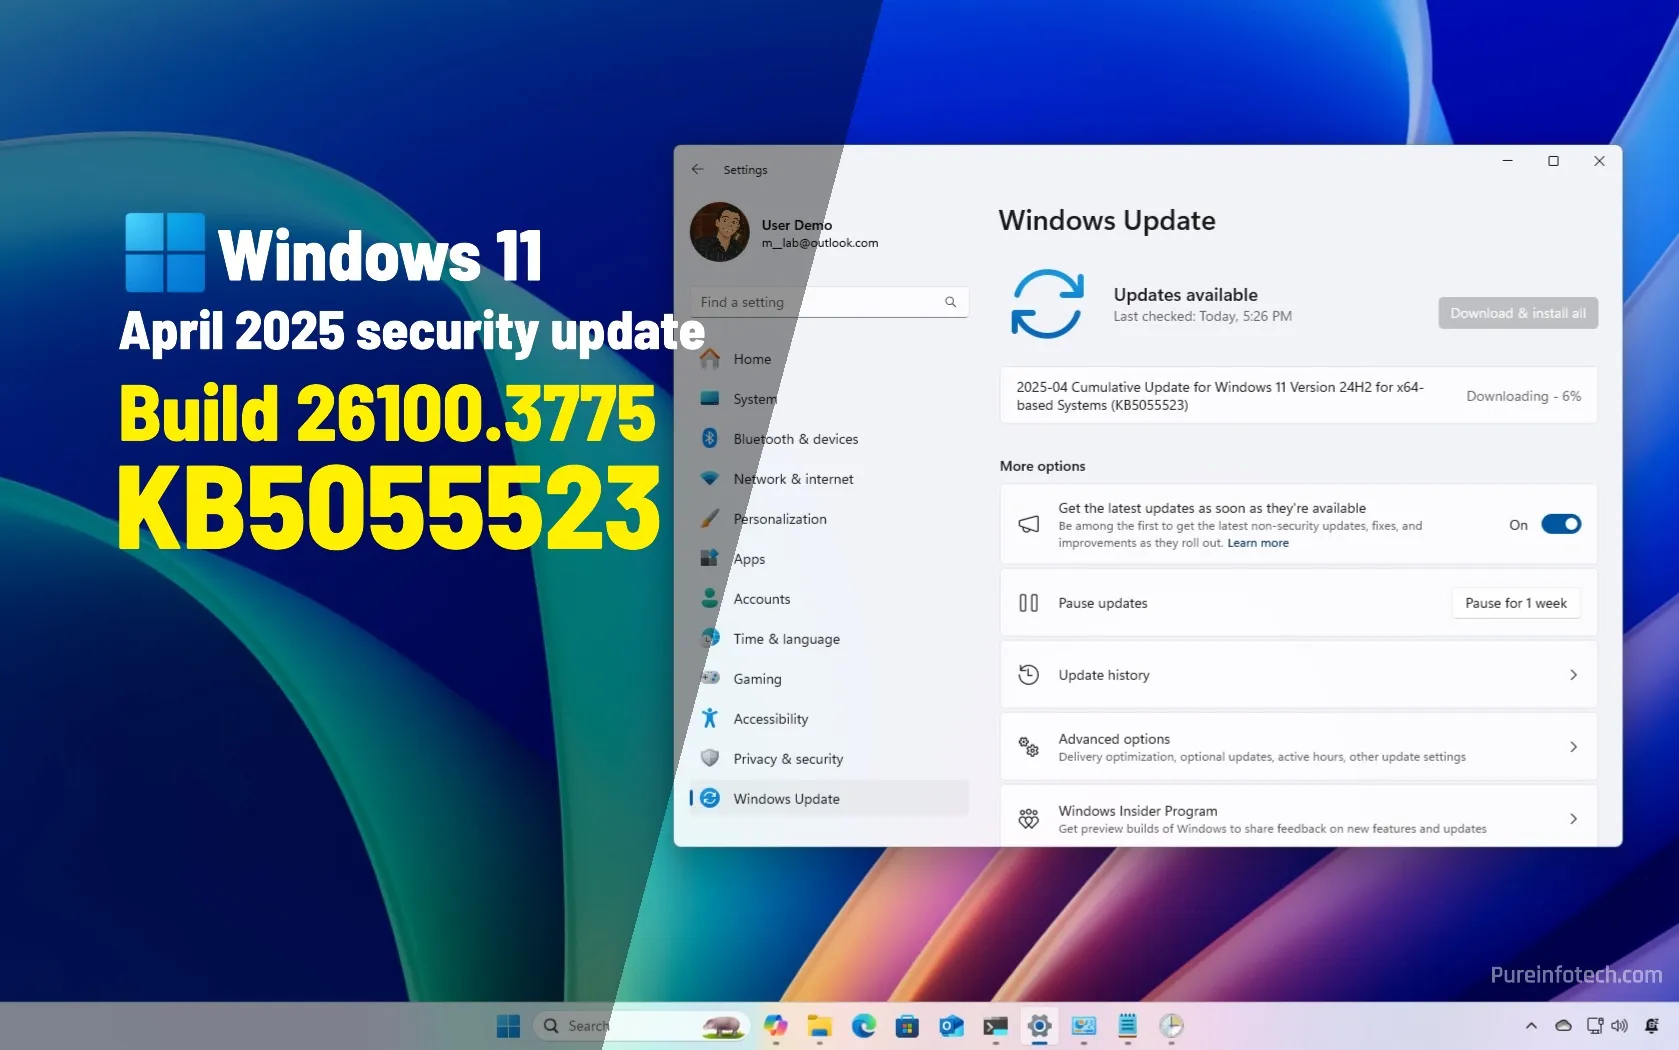Viewport: 1679px width, 1050px height.
Task: Click the Privacy & security shield icon
Action: pyautogui.click(x=710, y=758)
